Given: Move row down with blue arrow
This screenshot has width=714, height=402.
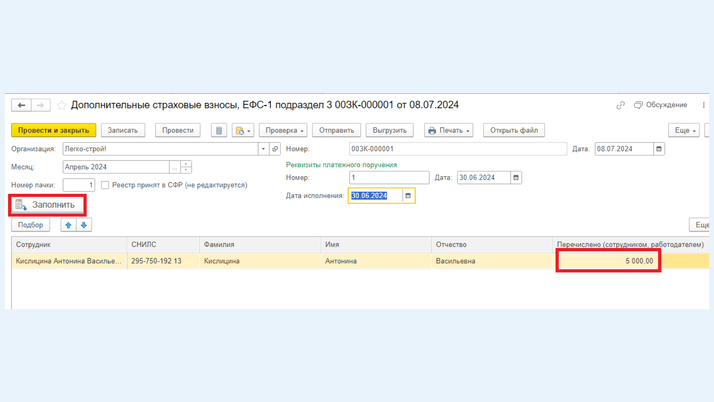Looking at the screenshot, I should [84, 225].
